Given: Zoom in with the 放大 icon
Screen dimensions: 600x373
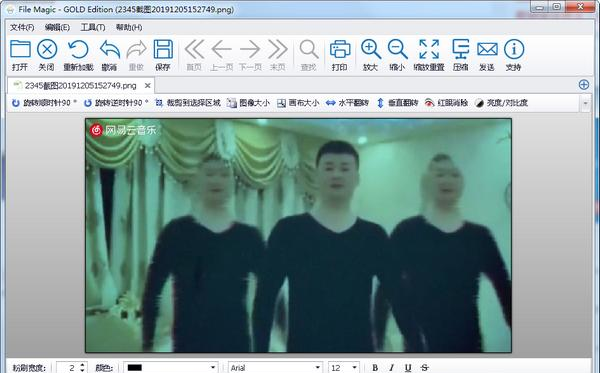Looking at the screenshot, I should (x=370, y=49).
